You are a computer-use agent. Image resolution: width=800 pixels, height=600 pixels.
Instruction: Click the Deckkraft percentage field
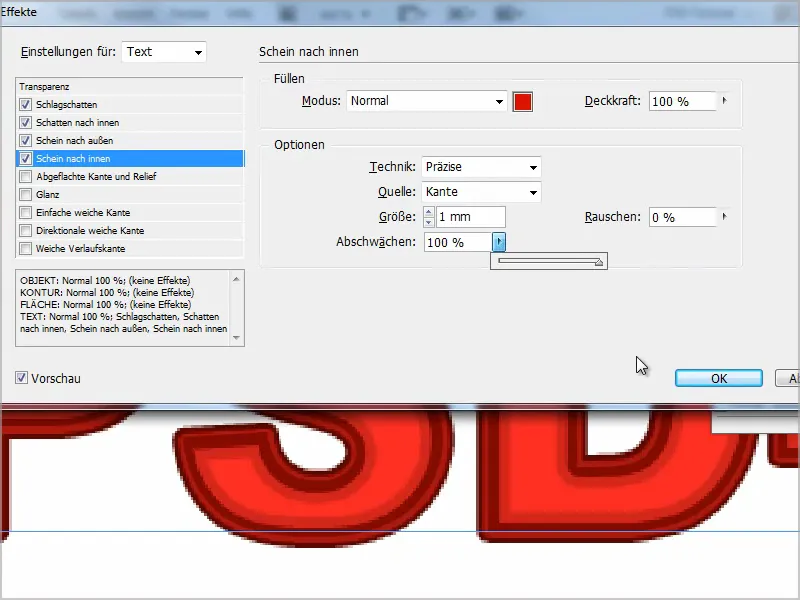[683, 101]
